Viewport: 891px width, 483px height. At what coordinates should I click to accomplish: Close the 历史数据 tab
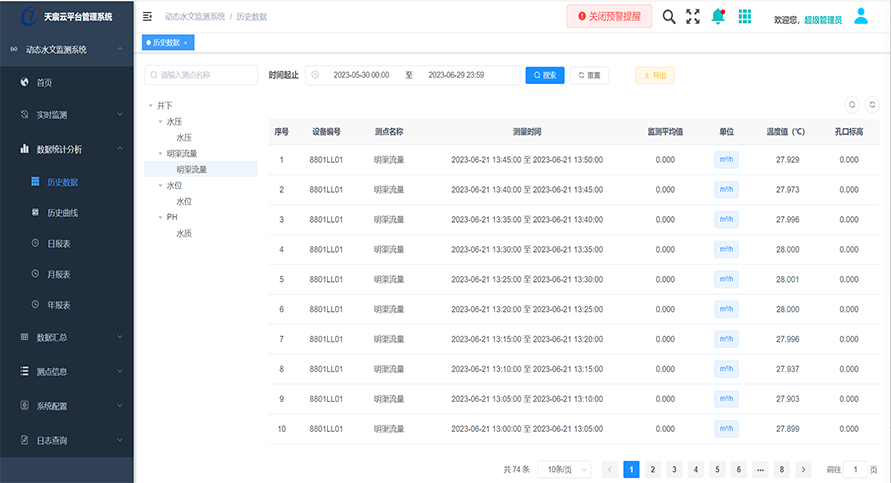(186, 43)
